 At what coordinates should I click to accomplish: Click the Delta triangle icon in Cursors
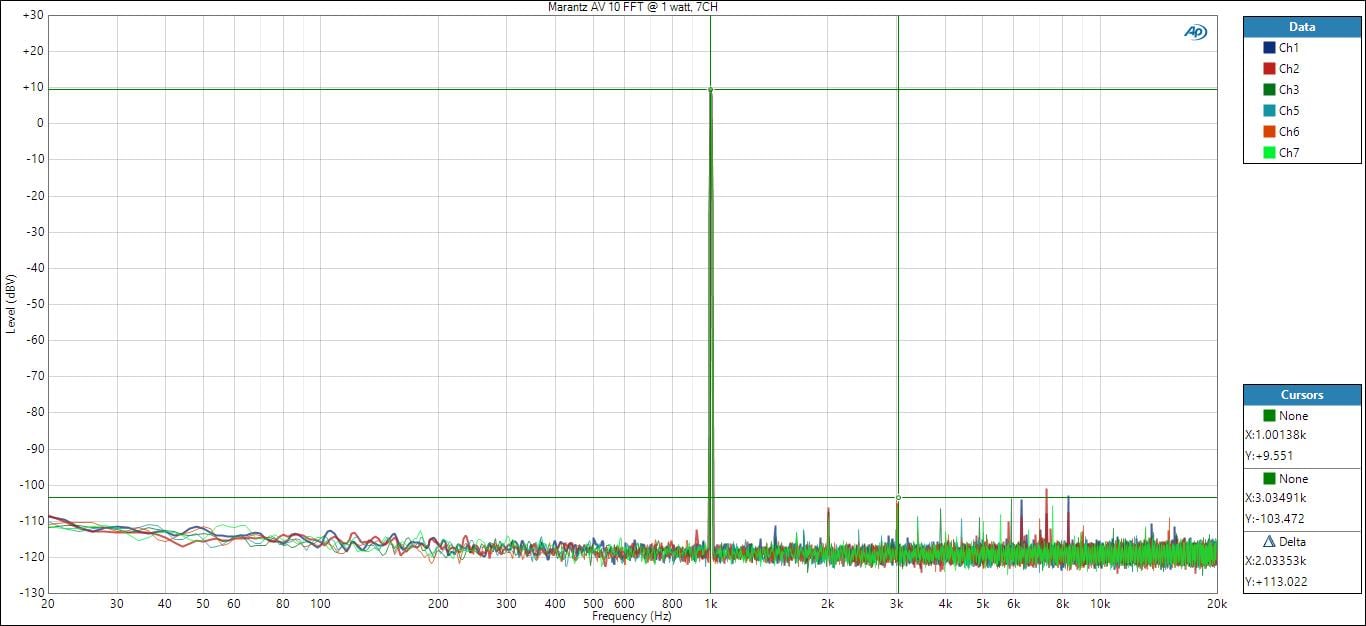click(x=1269, y=541)
